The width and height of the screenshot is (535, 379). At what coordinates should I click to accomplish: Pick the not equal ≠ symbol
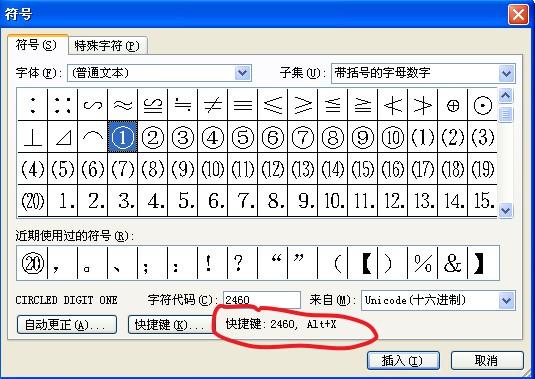(213, 105)
